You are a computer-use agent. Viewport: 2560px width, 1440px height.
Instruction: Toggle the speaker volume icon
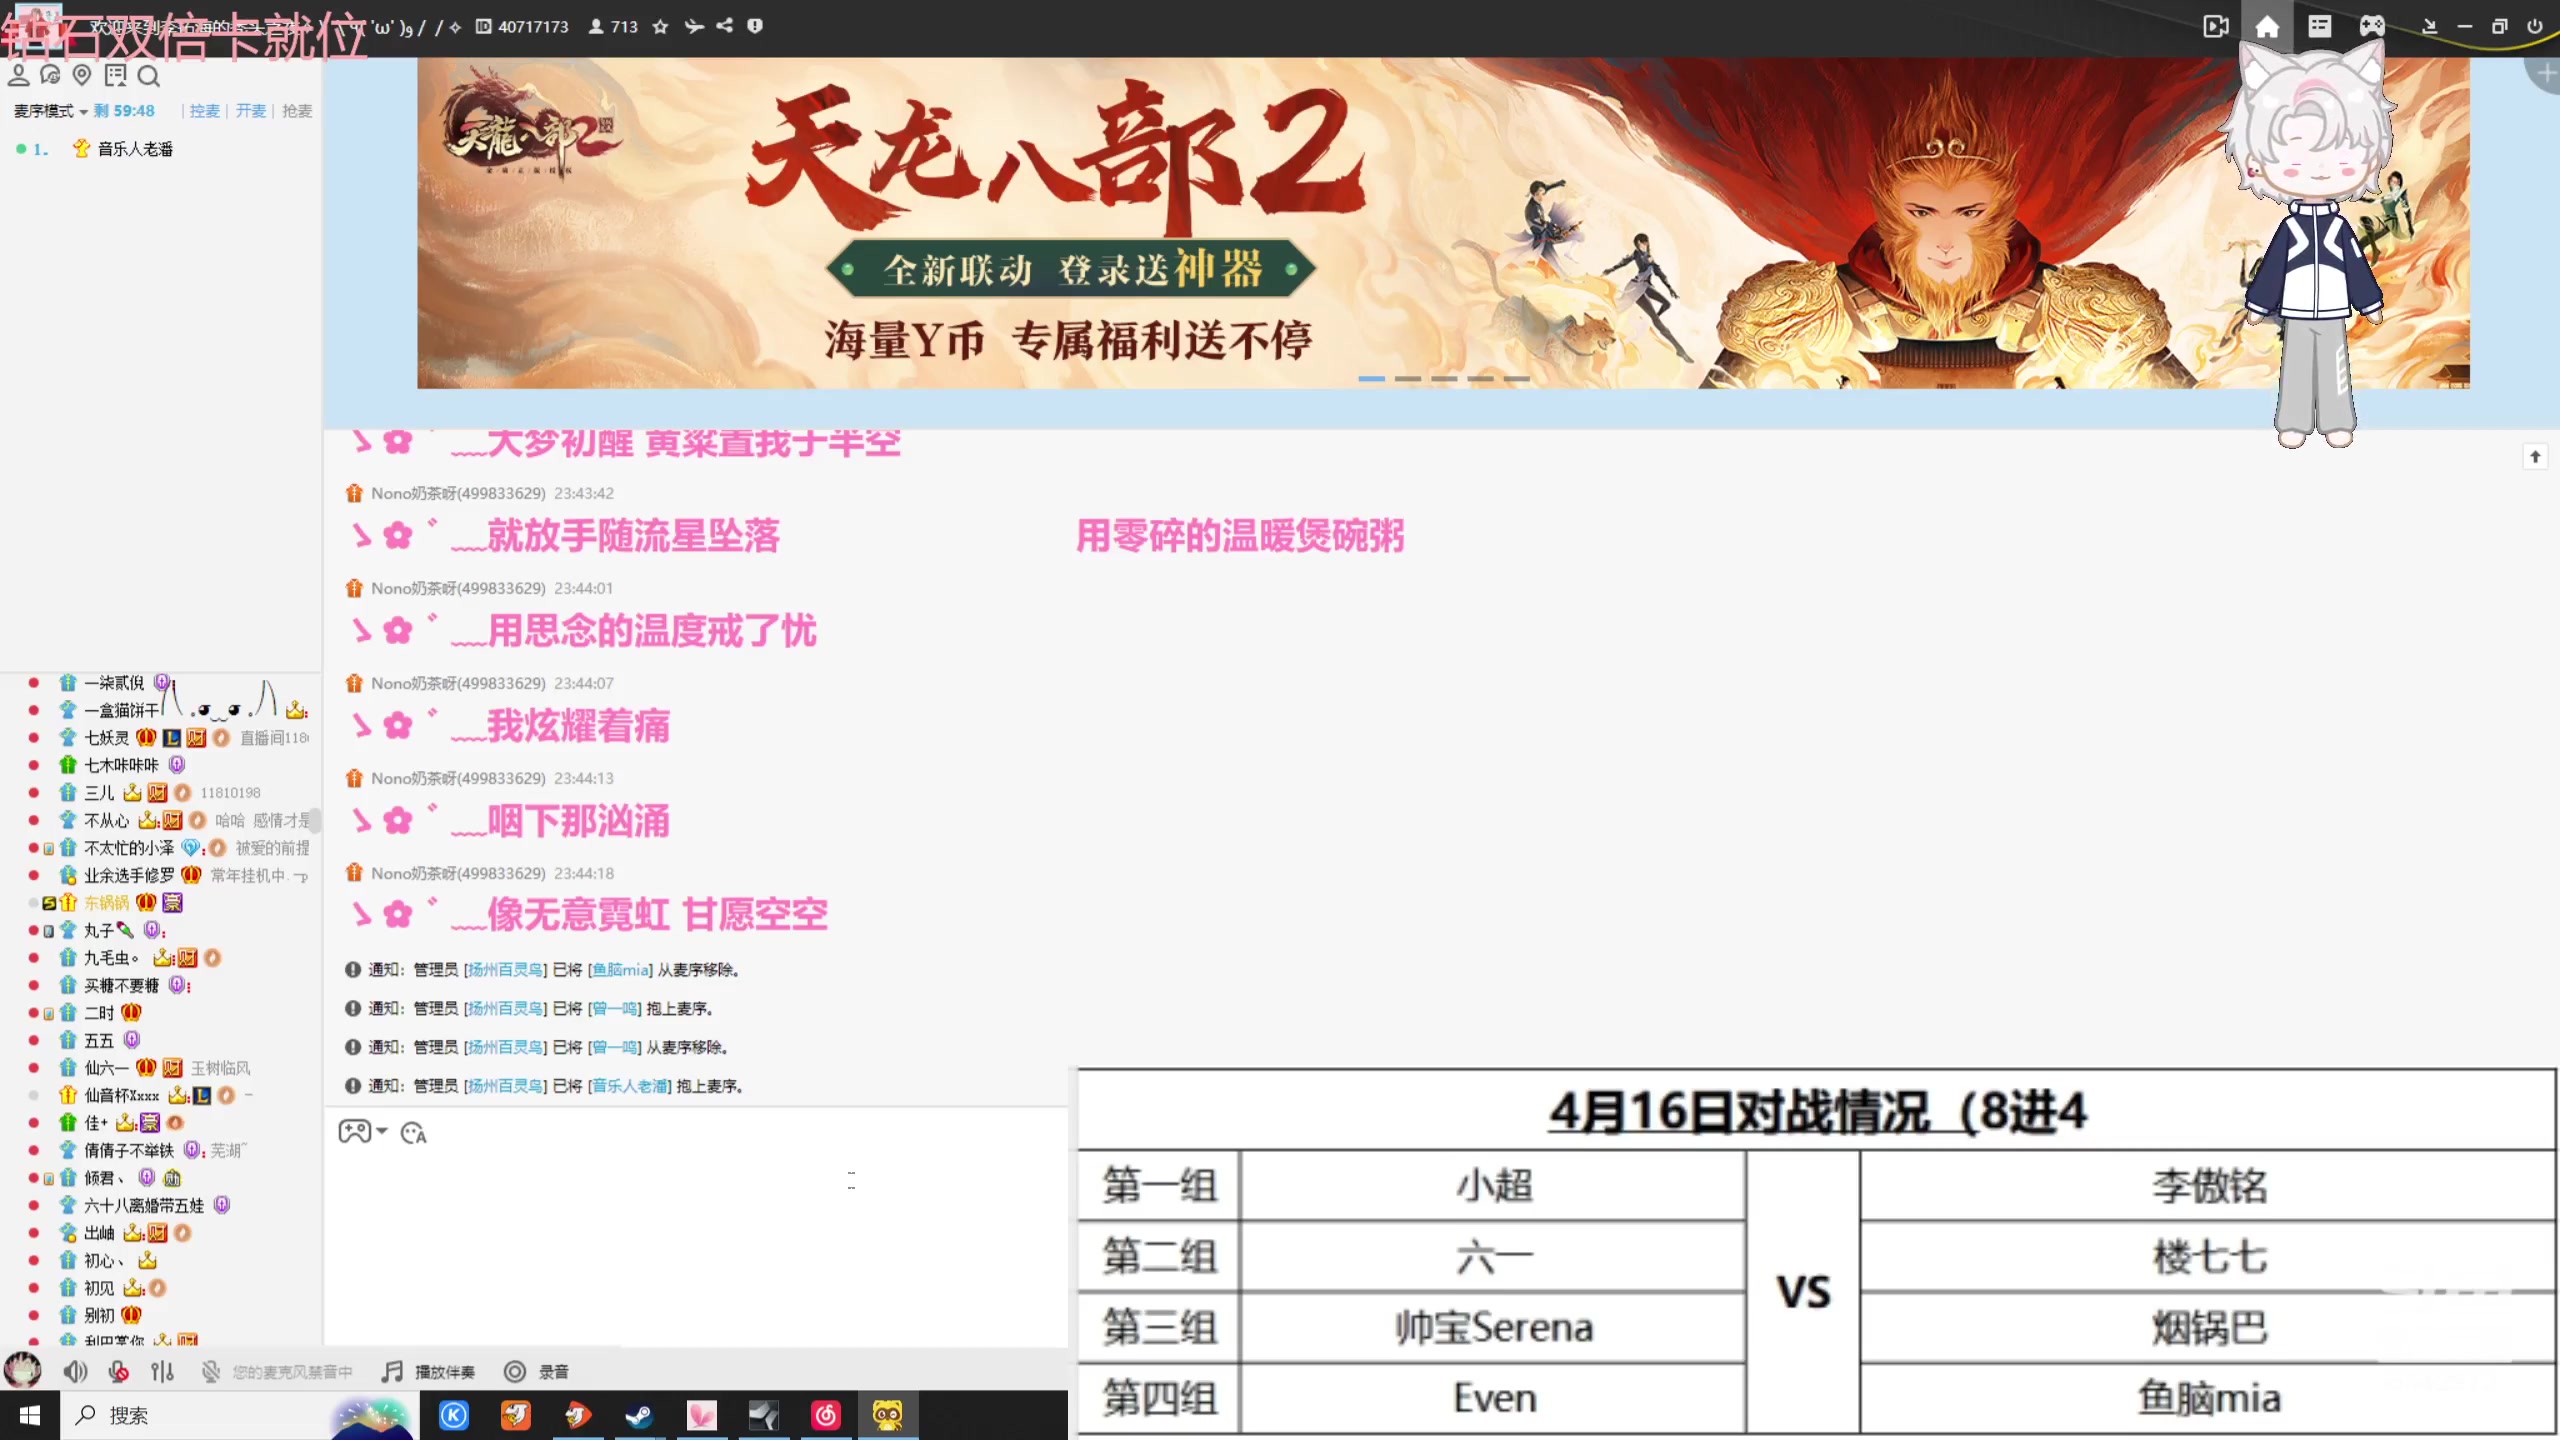[75, 1371]
